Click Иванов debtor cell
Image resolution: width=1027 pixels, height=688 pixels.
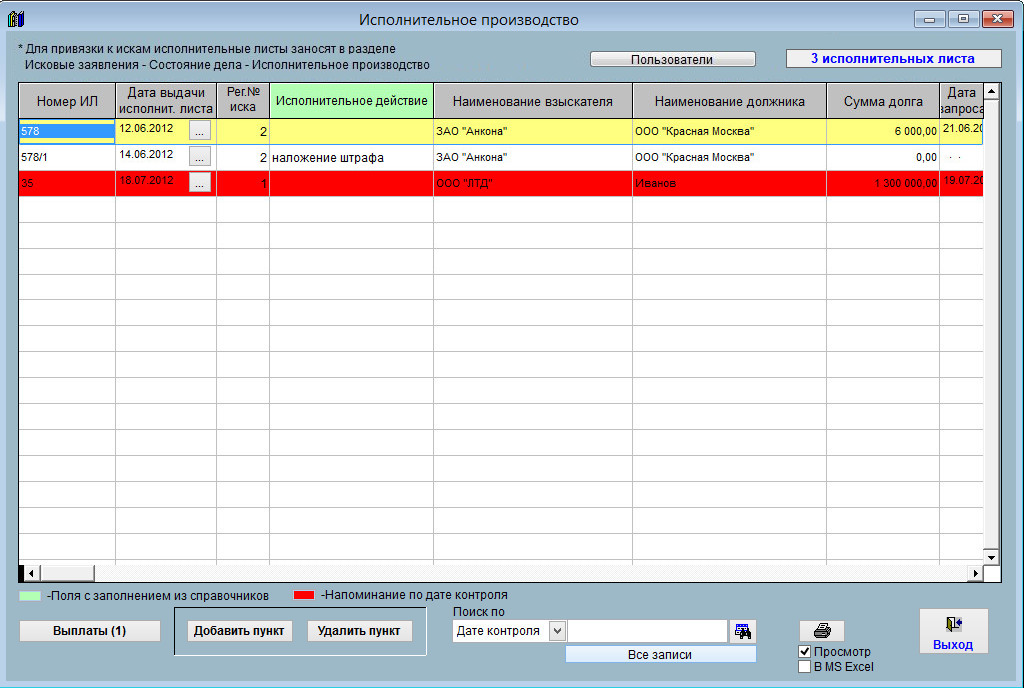[x=730, y=183]
